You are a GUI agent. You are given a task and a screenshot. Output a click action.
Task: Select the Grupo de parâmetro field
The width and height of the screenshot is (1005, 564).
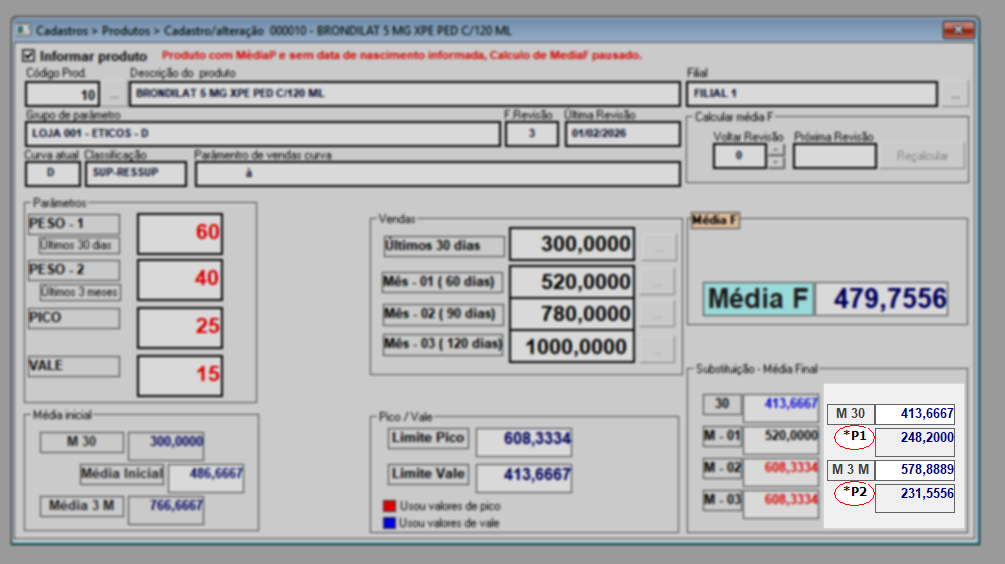[262, 134]
